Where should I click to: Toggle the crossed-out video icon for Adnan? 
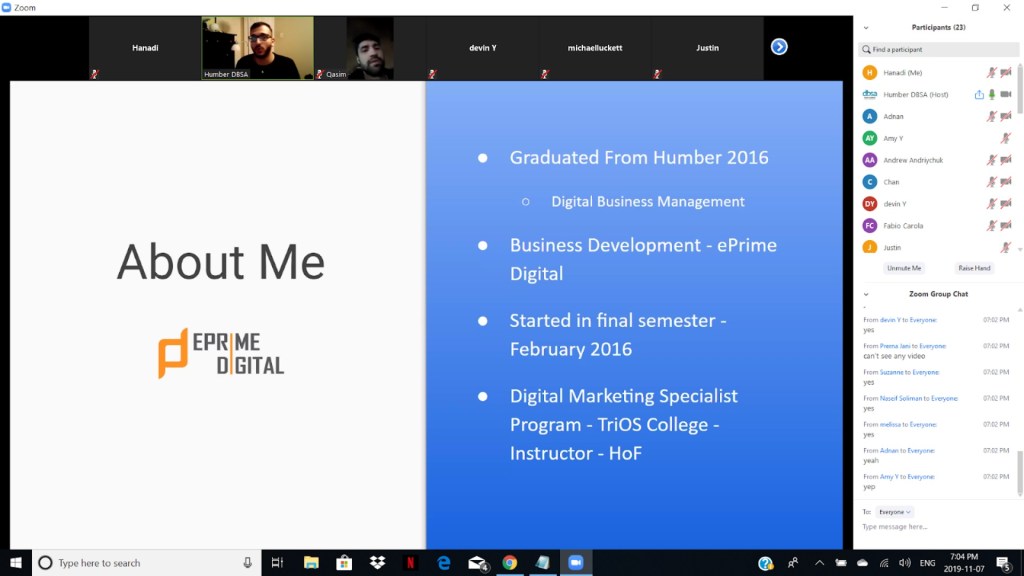coord(1006,117)
